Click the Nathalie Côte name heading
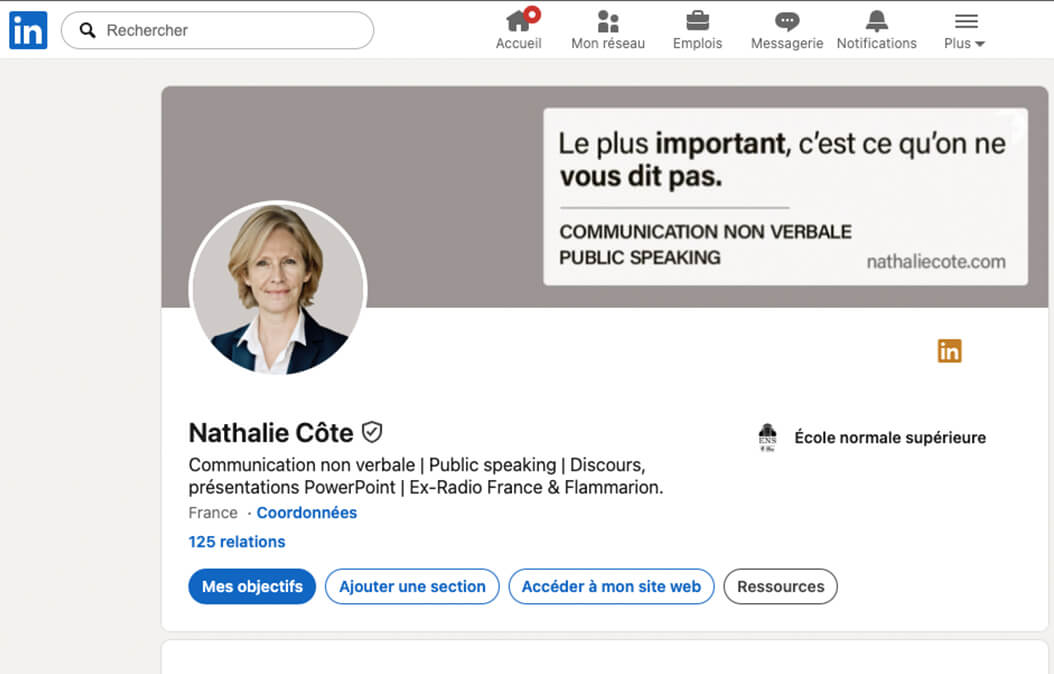This screenshot has width=1054, height=674. 271,433
